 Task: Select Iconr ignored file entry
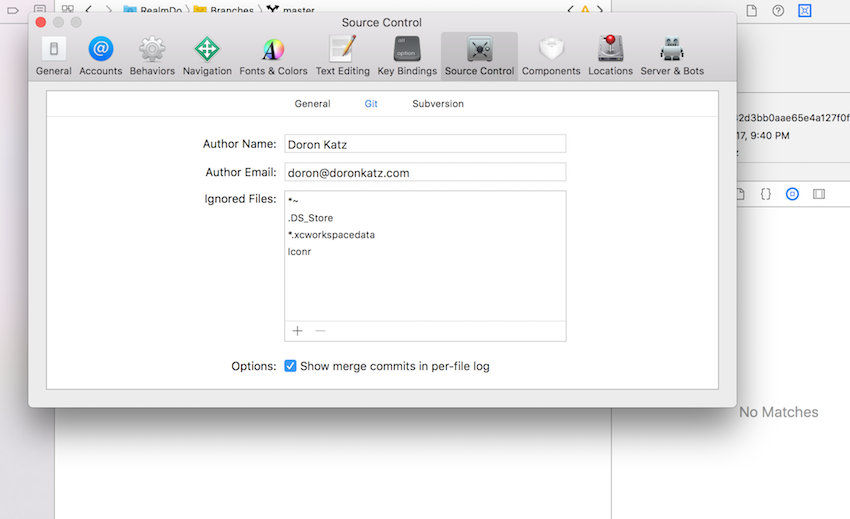pos(425,251)
